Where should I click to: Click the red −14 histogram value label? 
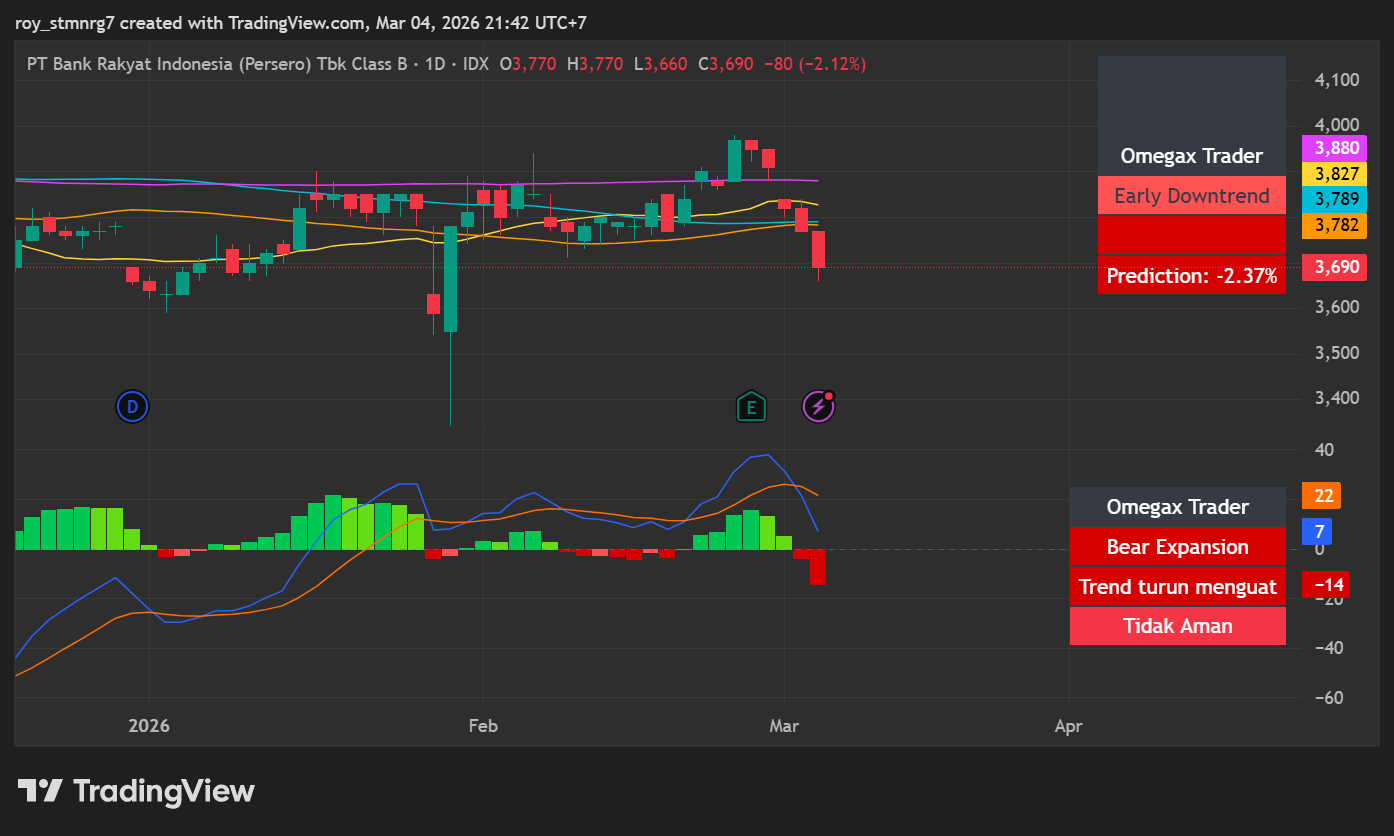[x=1328, y=584]
